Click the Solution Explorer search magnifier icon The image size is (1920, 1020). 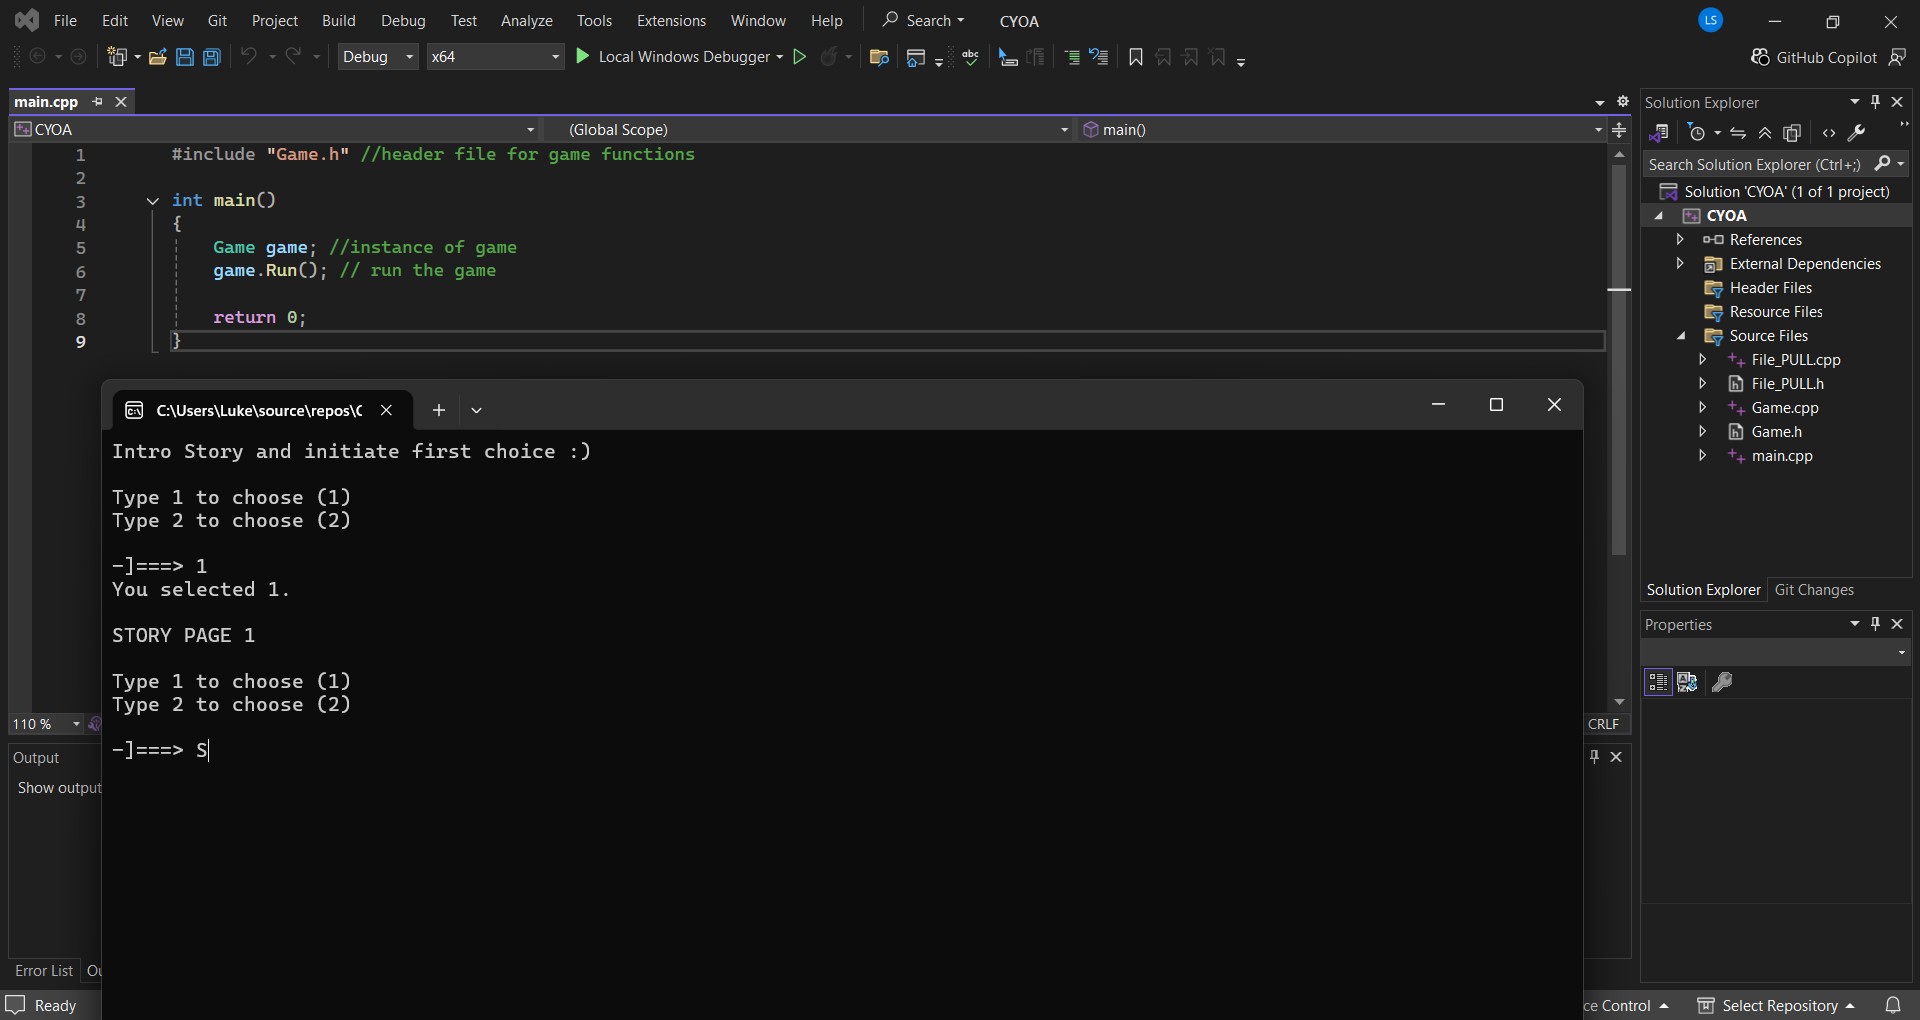pyautogui.click(x=1883, y=163)
